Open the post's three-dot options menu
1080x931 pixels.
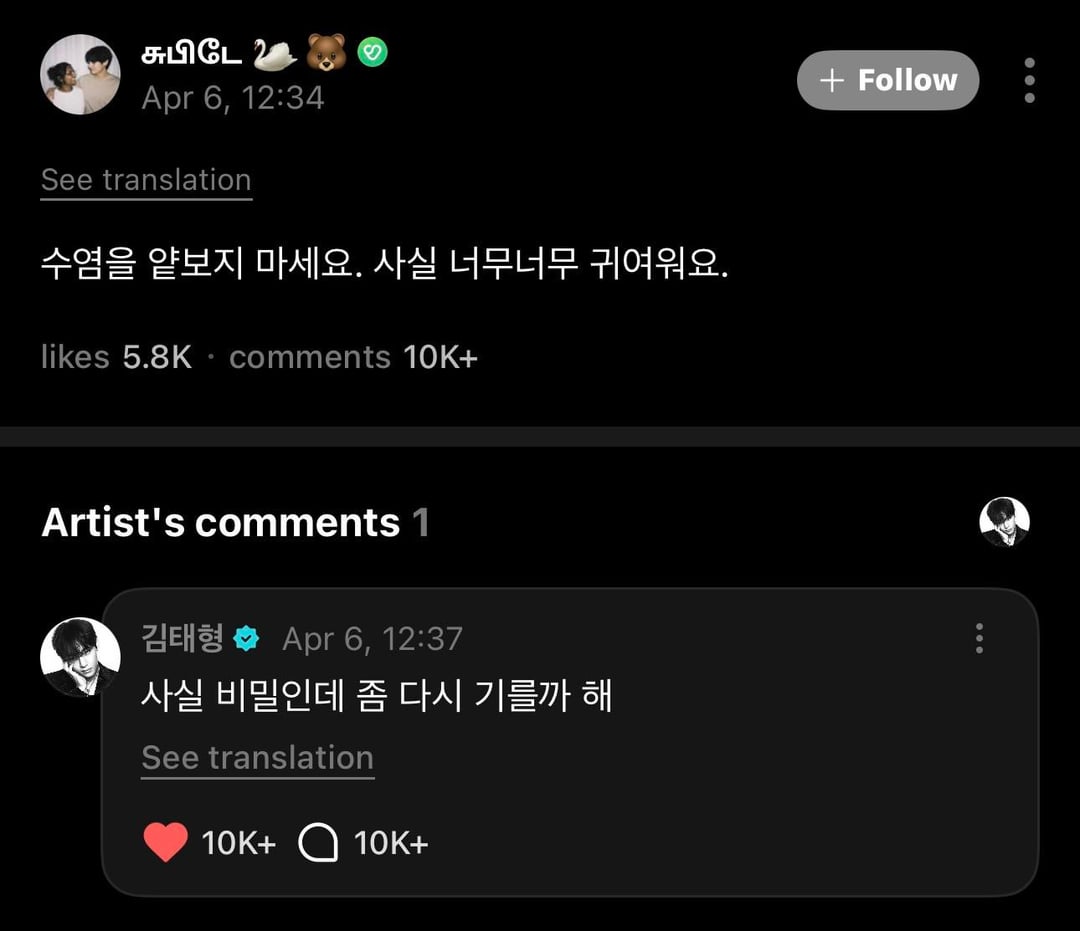(x=1029, y=81)
